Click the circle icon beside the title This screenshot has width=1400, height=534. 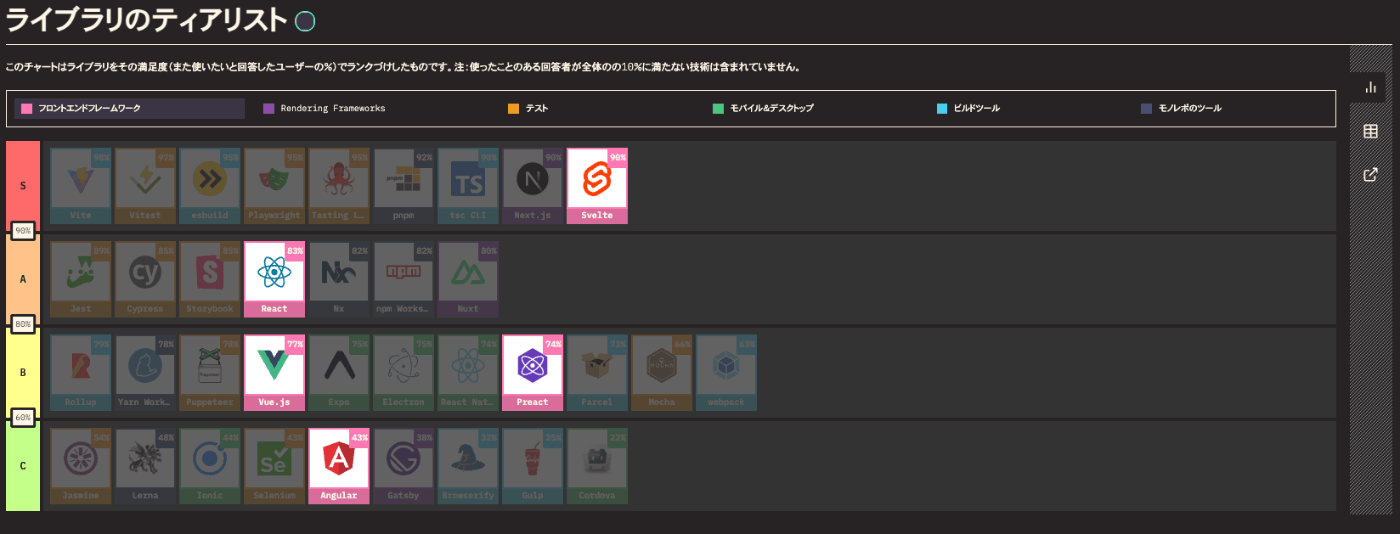[305, 21]
